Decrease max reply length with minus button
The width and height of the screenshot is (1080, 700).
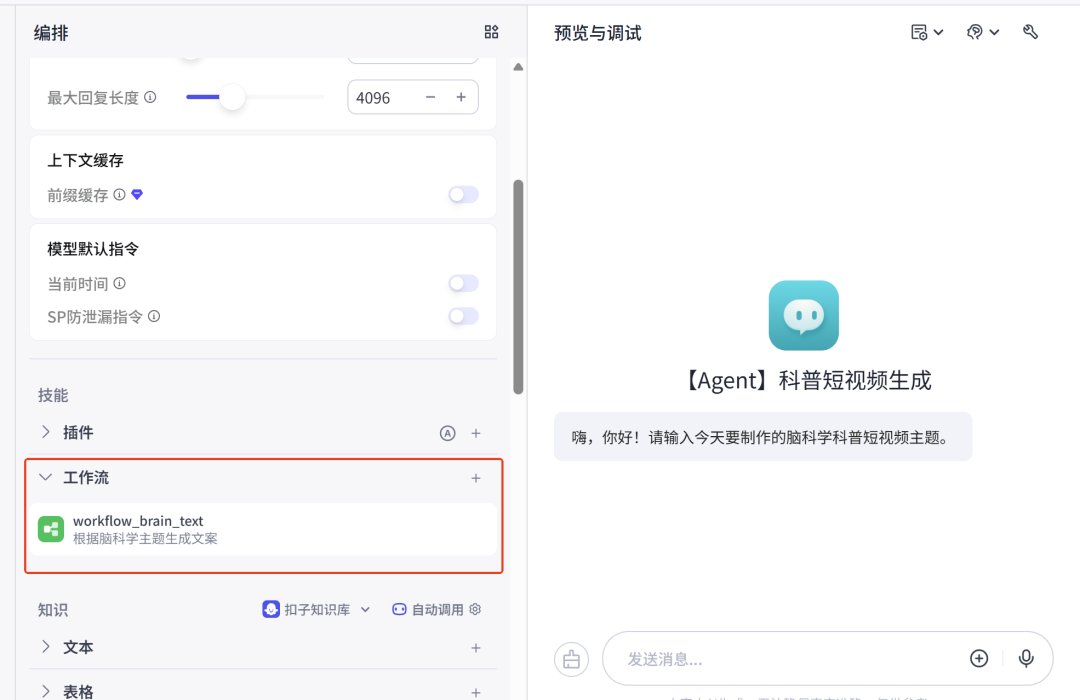click(430, 97)
